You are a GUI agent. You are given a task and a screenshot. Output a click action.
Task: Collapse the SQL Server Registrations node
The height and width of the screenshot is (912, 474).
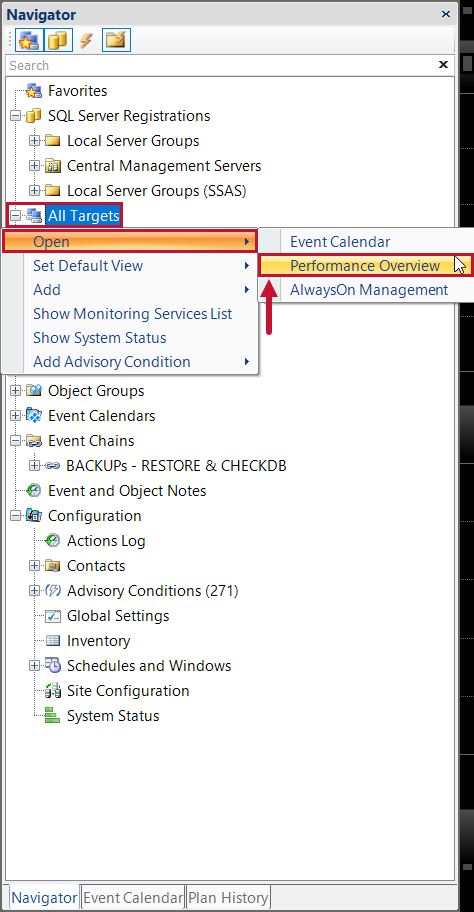tap(16, 116)
